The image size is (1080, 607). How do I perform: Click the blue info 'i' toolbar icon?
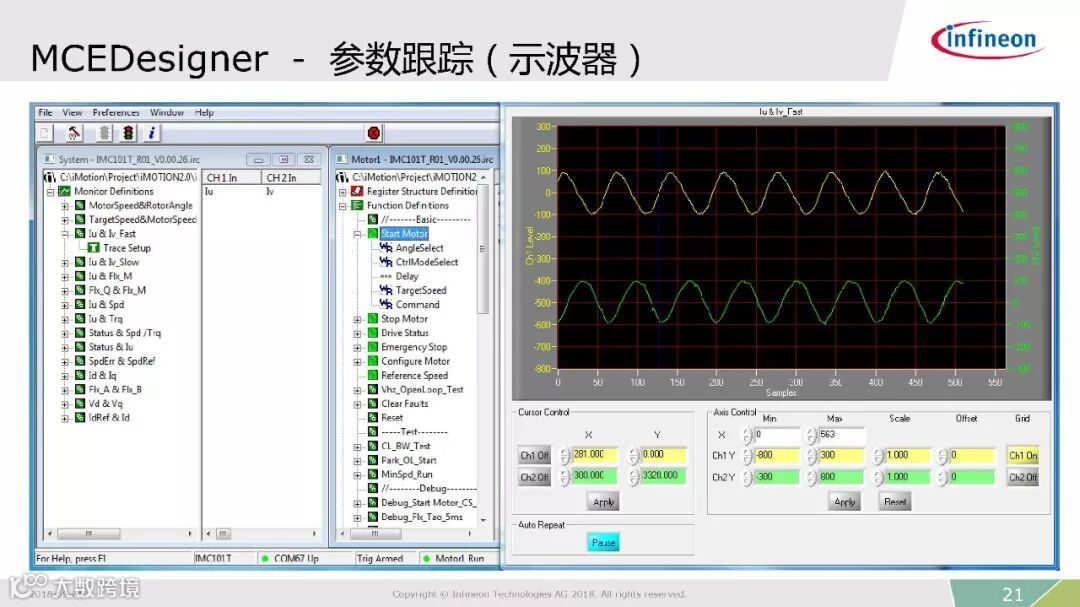[152, 133]
